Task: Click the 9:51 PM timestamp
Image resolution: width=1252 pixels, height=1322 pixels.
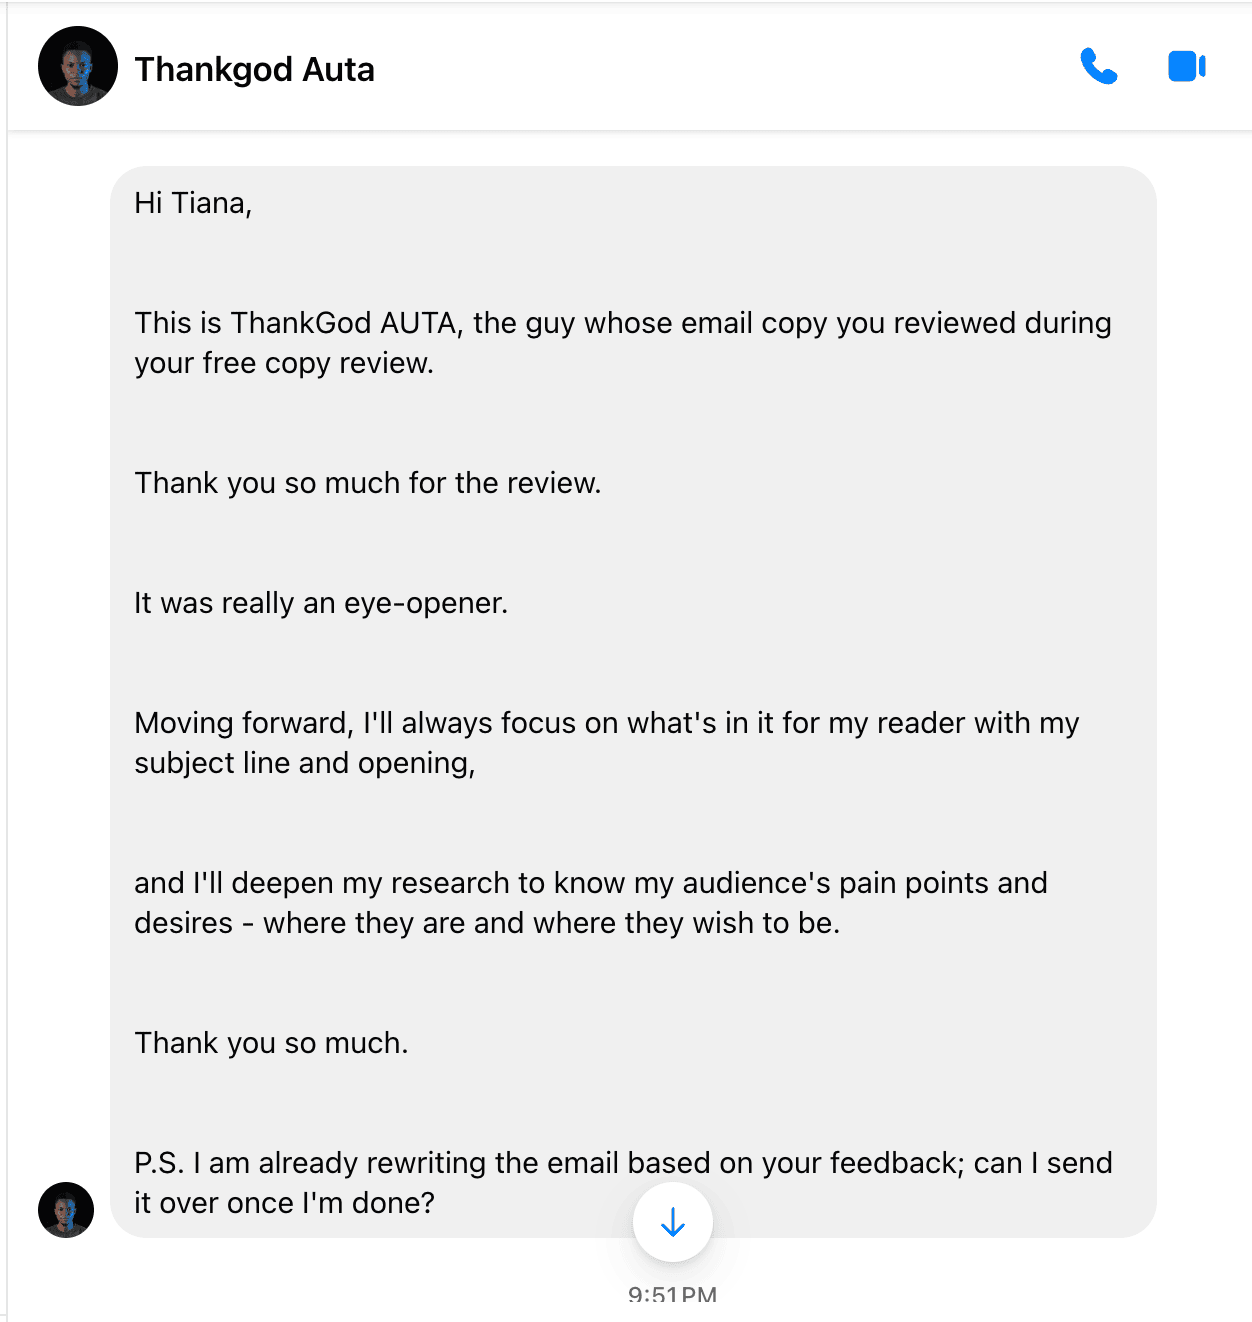Action: [672, 1296]
